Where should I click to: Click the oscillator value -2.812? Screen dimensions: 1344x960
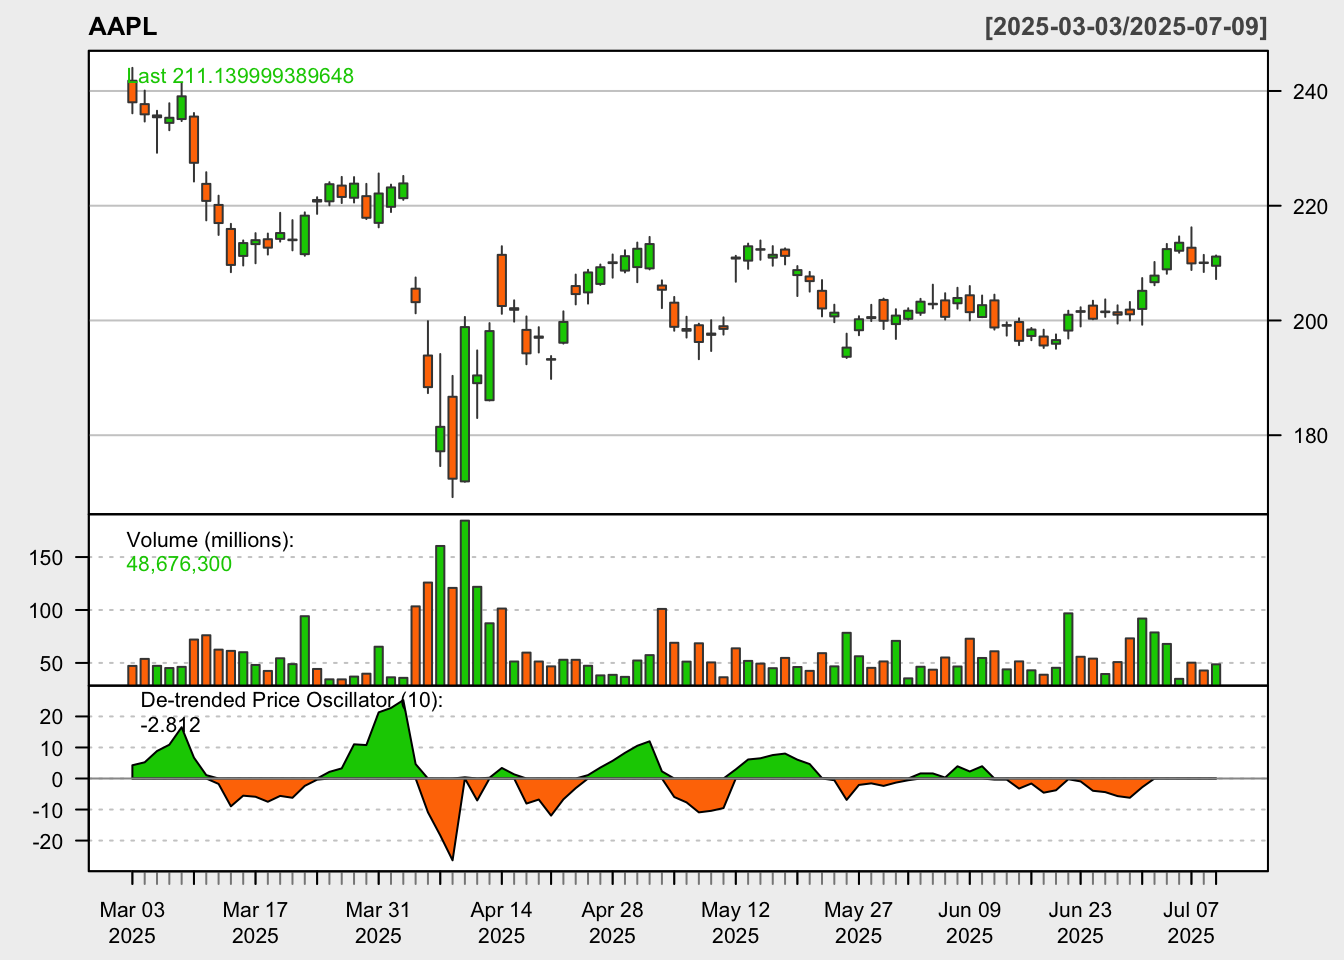pyautogui.click(x=171, y=725)
